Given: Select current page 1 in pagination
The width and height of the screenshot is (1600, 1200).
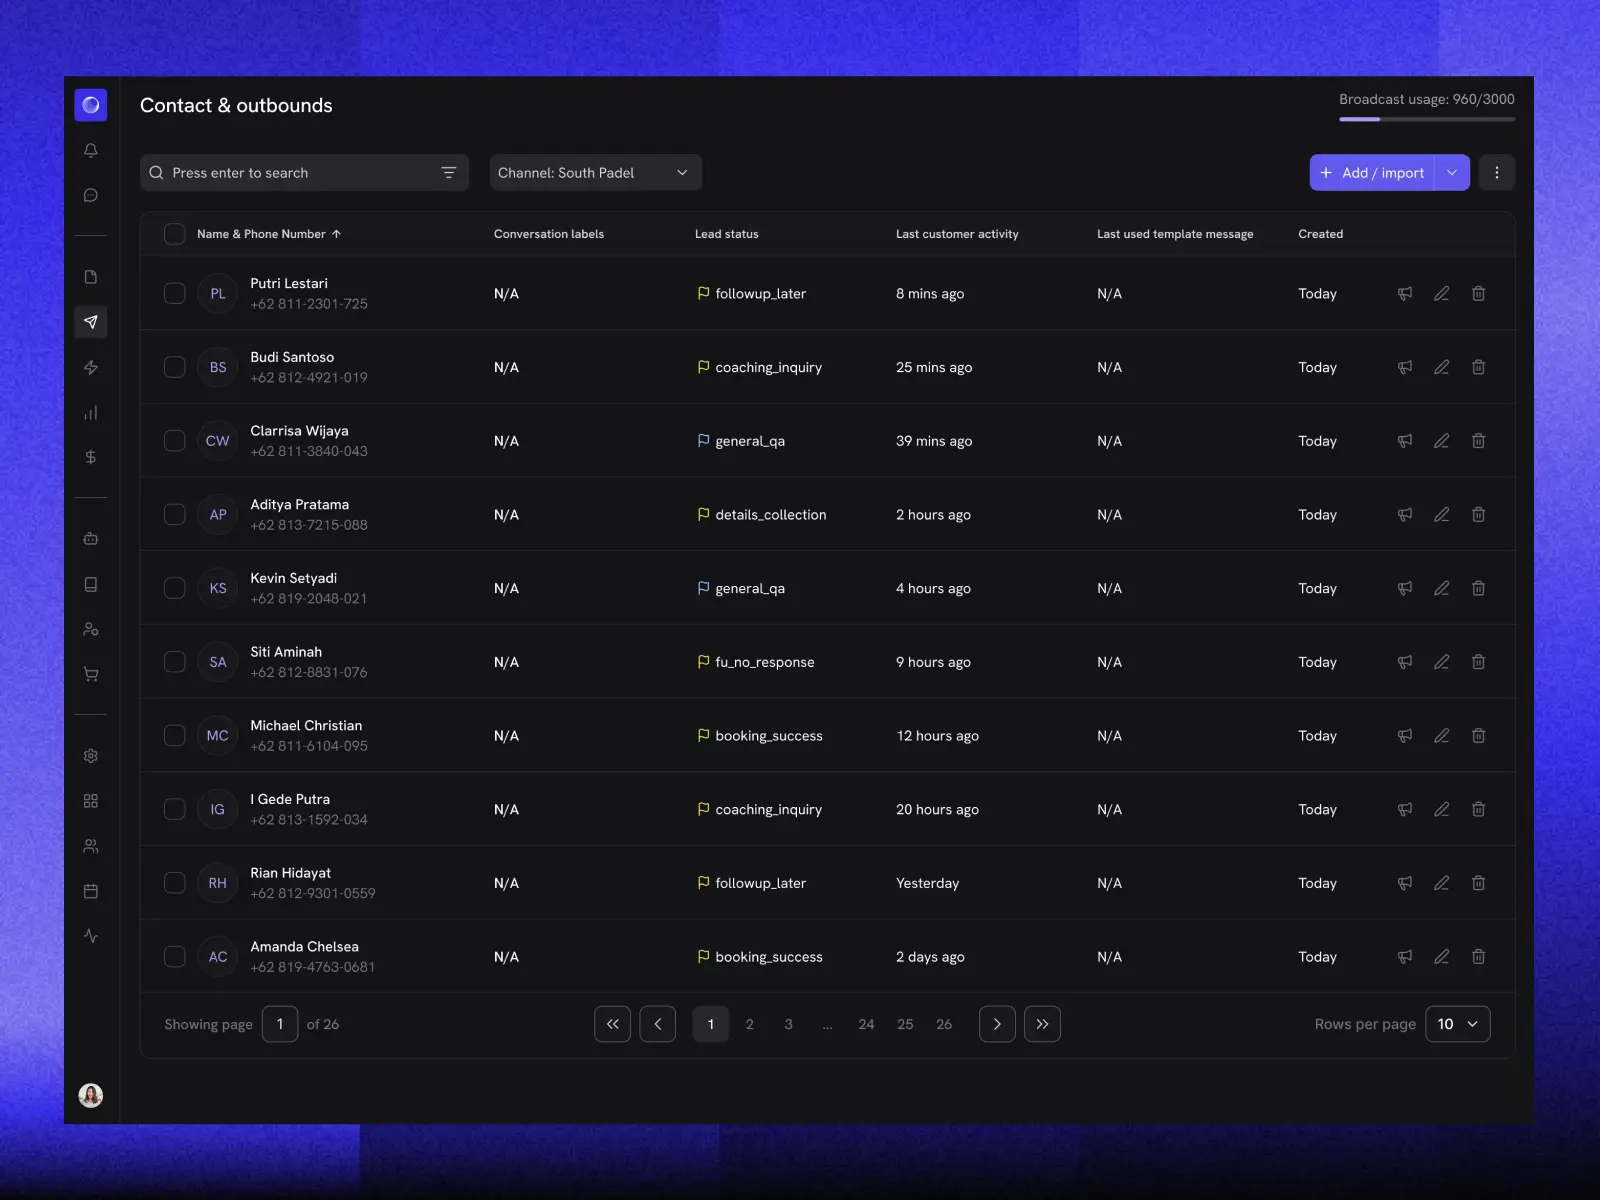Looking at the screenshot, I should pyautogui.click(x=711, y=1024).
